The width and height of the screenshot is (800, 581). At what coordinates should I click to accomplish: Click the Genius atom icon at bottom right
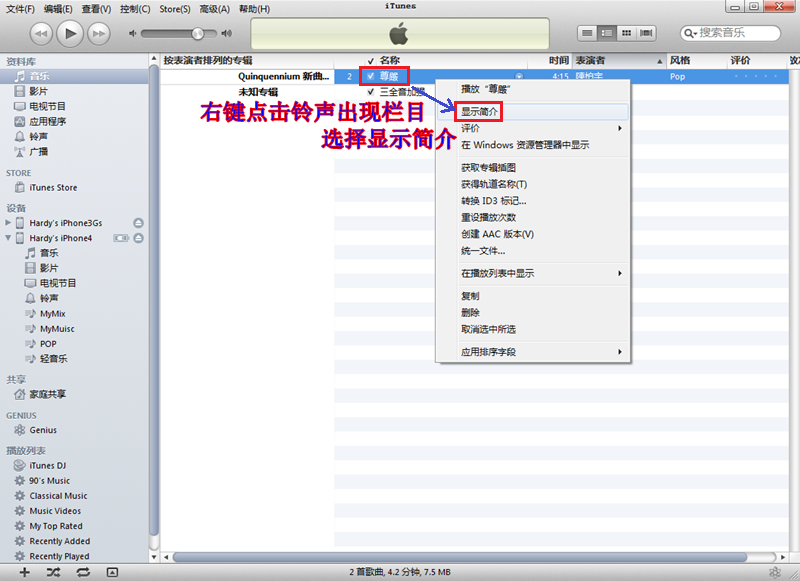pos(775,572)
